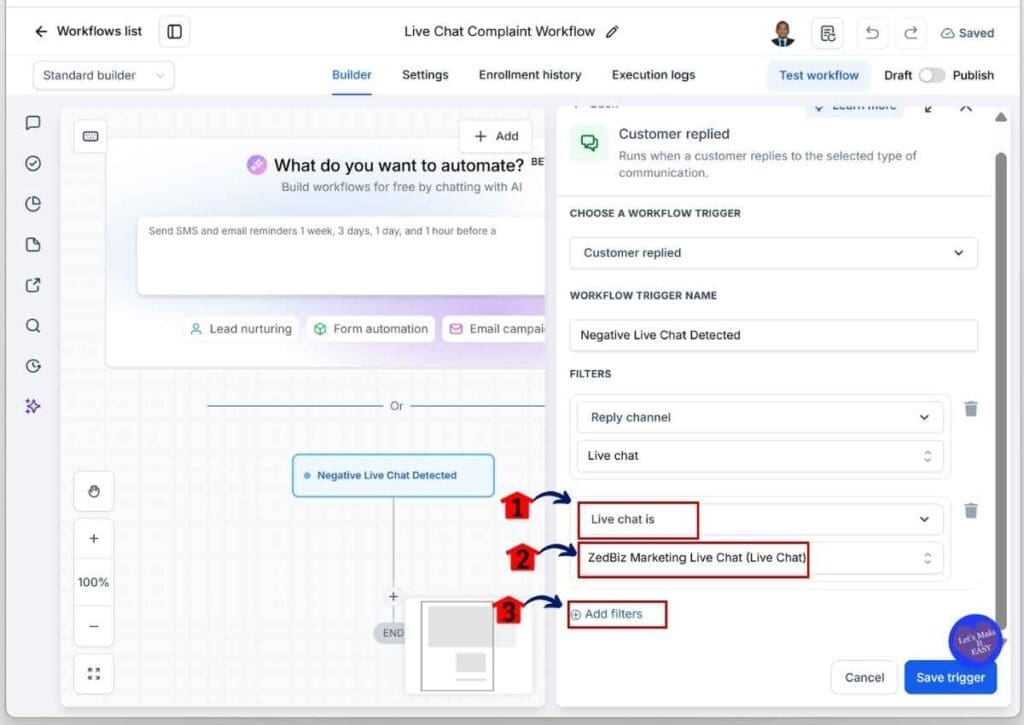
Task: Redo the last change
Action: [911, 33]
